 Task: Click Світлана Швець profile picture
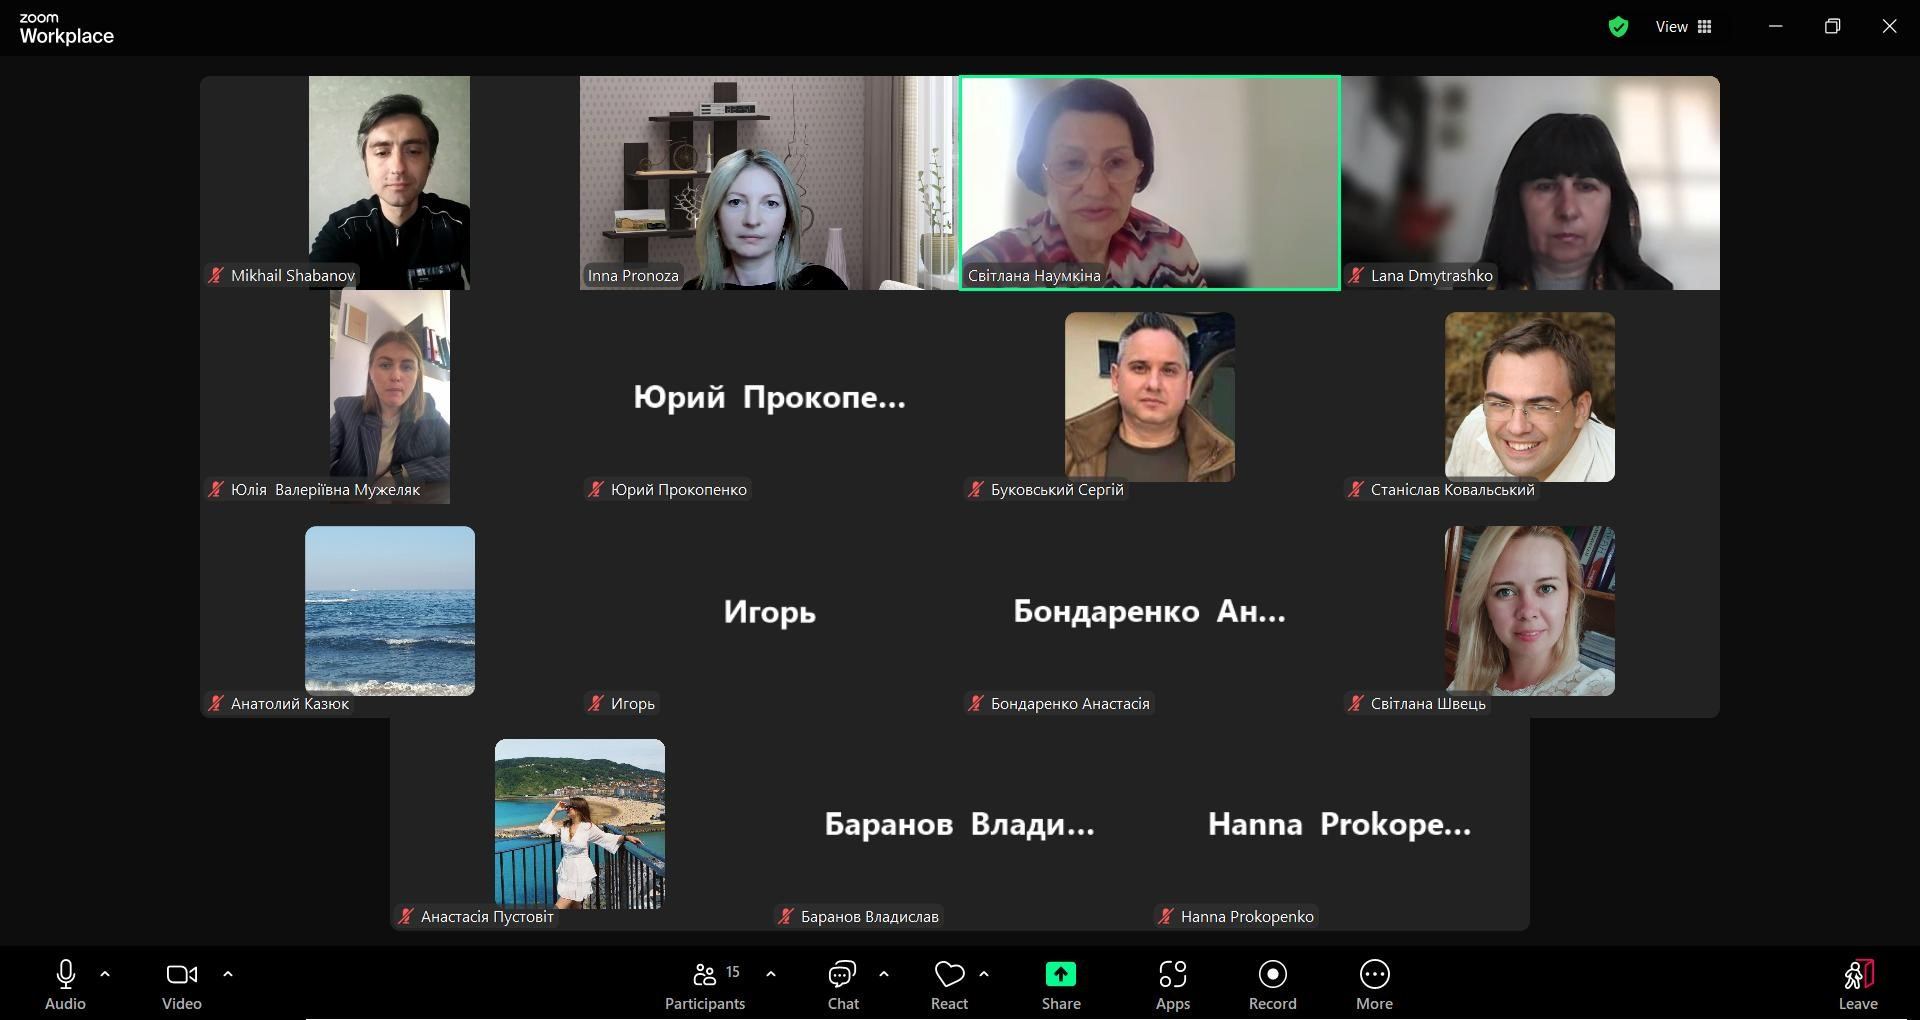pyautogui.click(x=1530, y=611)
